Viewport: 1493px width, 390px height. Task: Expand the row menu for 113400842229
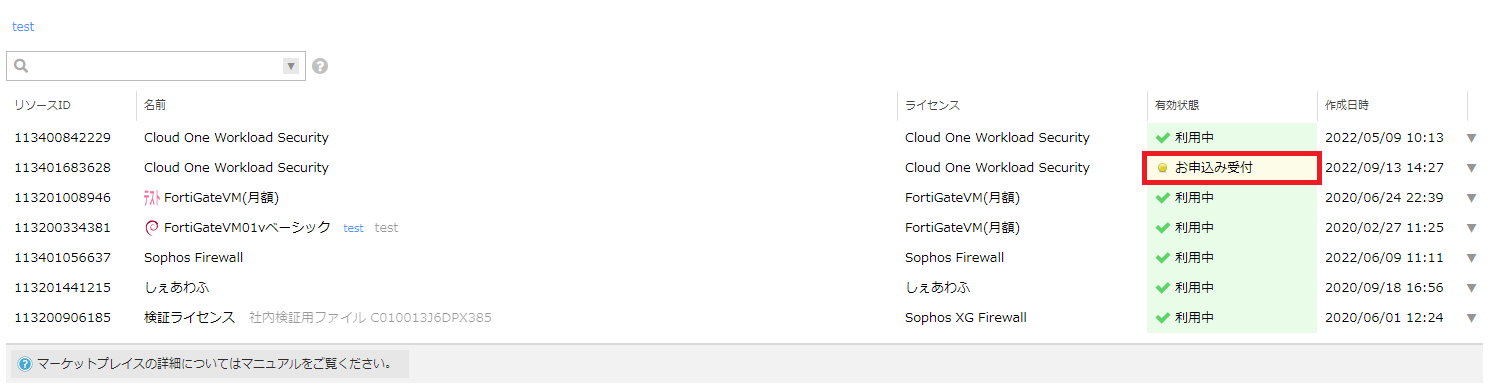[1471, 138]
